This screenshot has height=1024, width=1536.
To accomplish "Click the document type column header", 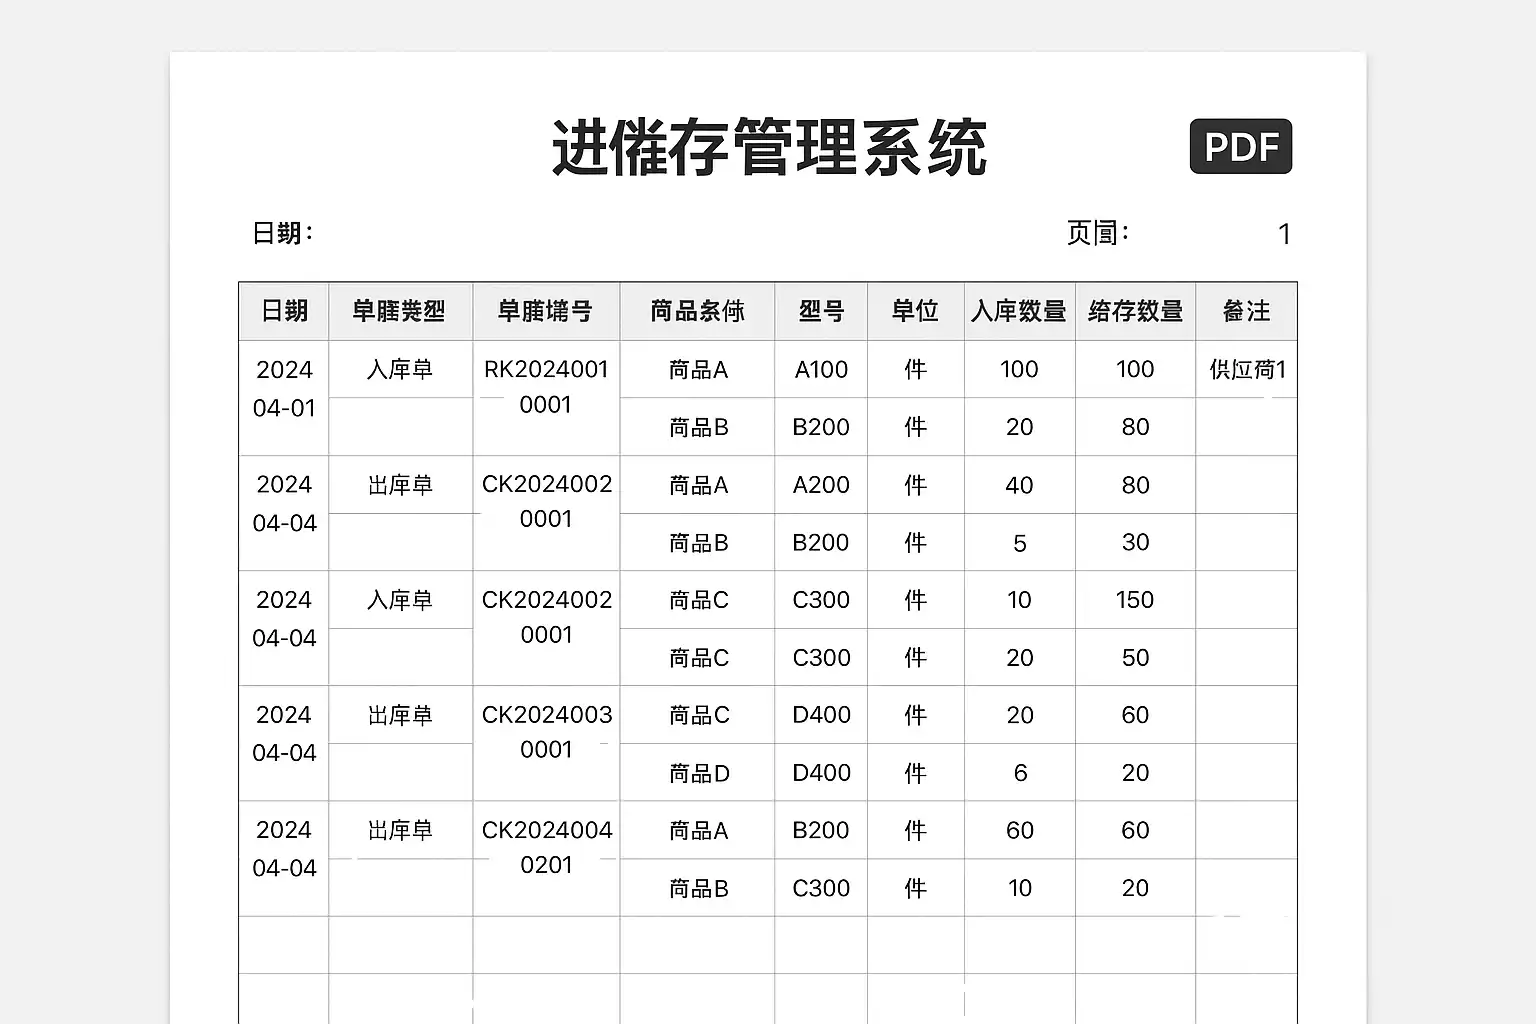I will coord(399,311).
